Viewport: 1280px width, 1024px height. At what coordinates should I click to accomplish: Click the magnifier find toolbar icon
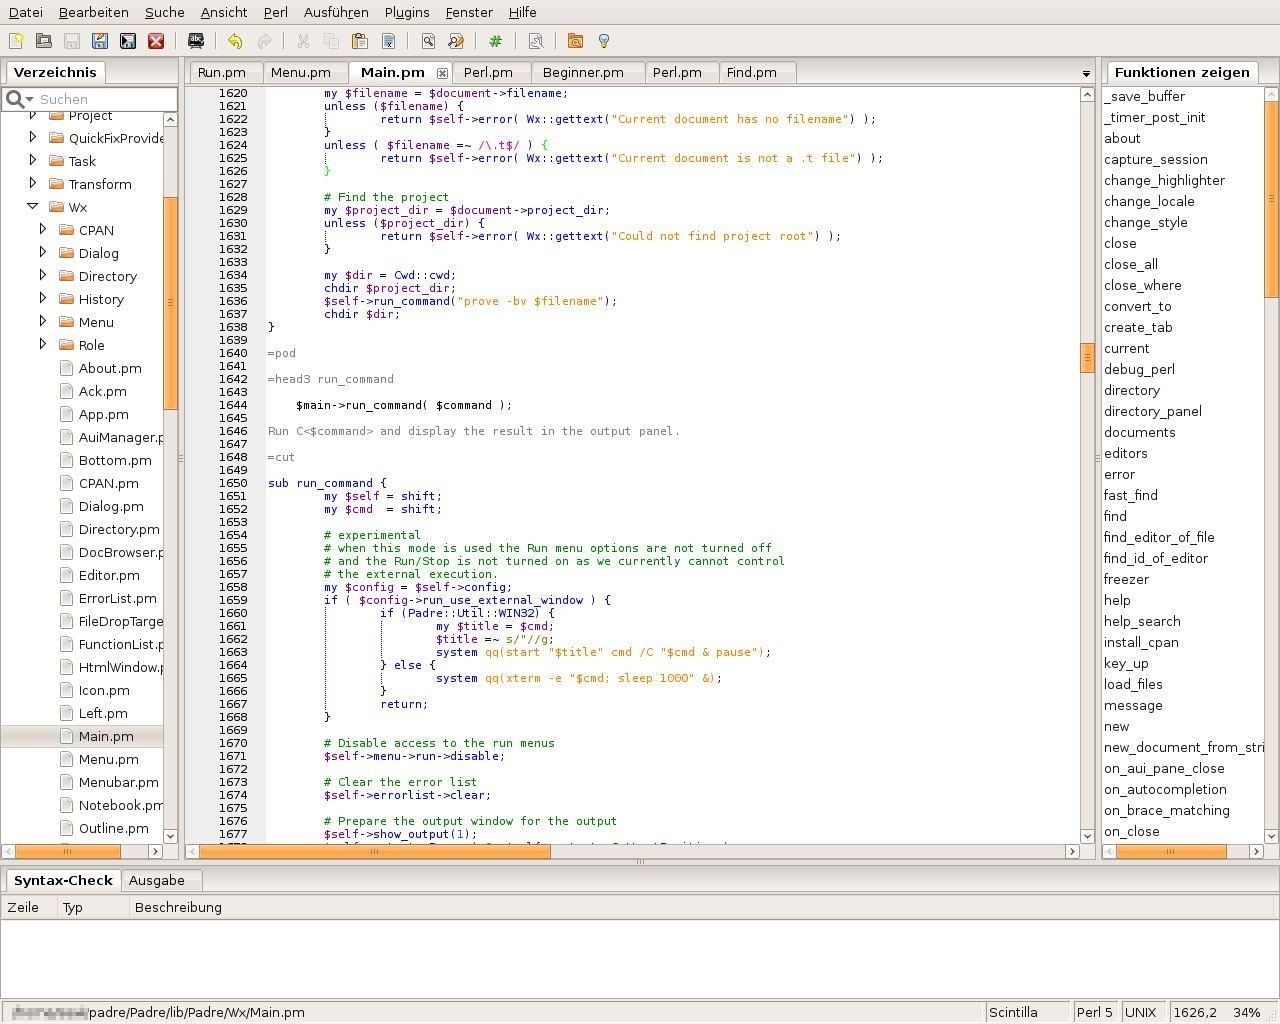pyautogui.click(x=428, y=41)
